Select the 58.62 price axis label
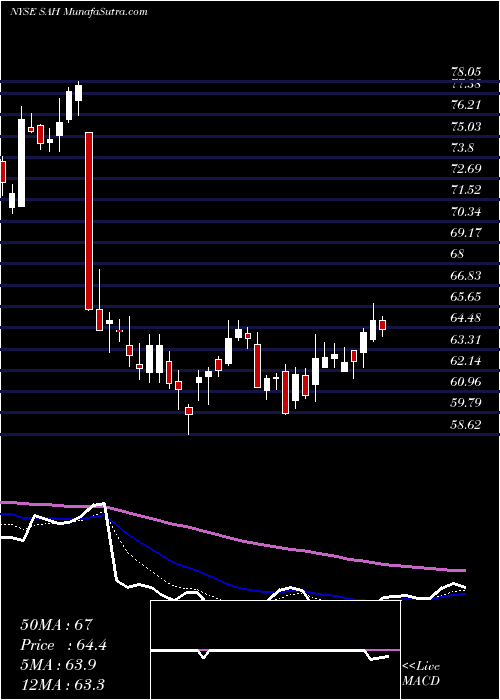 466,425
